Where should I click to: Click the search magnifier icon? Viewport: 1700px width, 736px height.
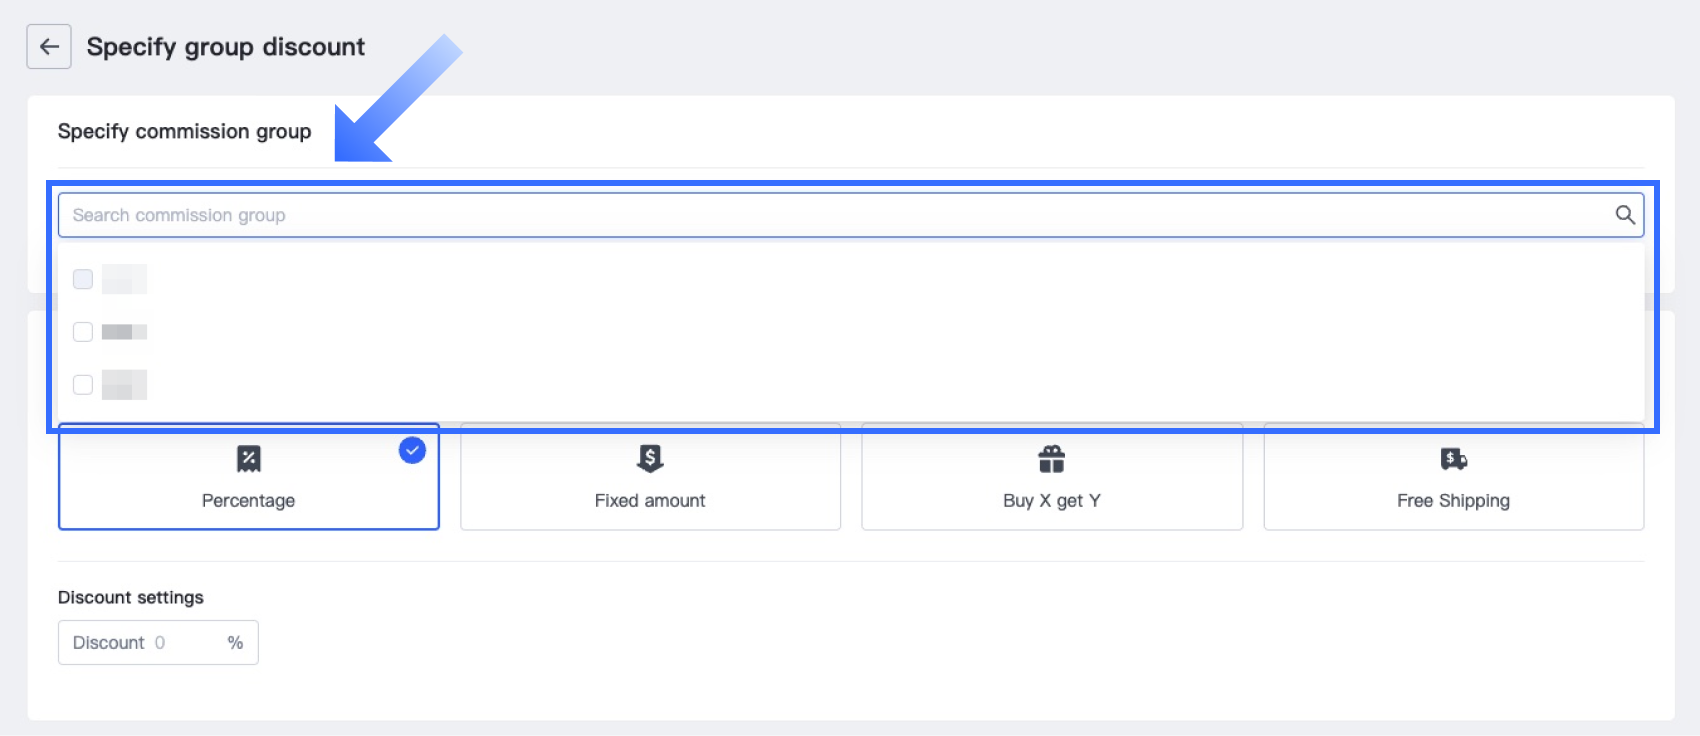tap(1625, 215)
